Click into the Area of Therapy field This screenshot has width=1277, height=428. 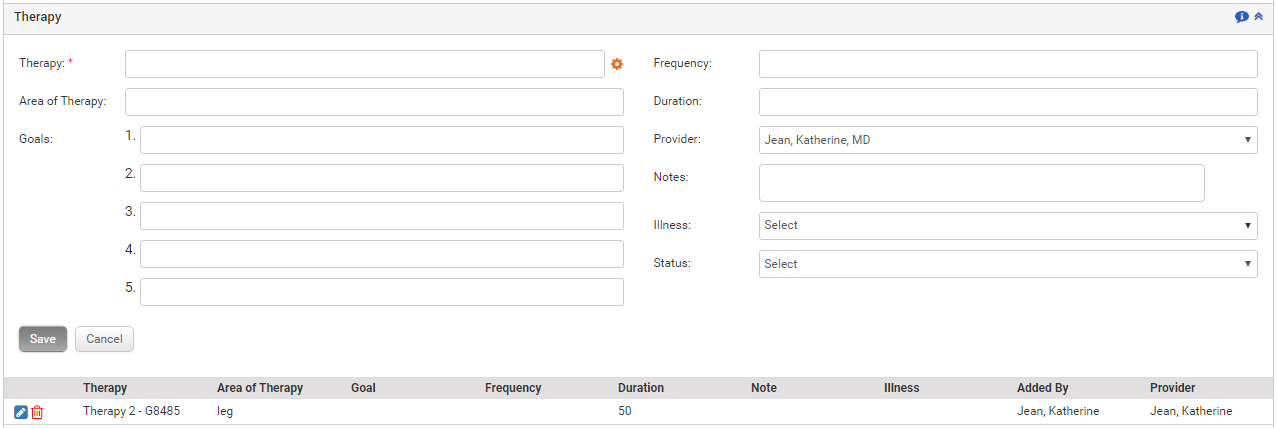pos(373,102)
